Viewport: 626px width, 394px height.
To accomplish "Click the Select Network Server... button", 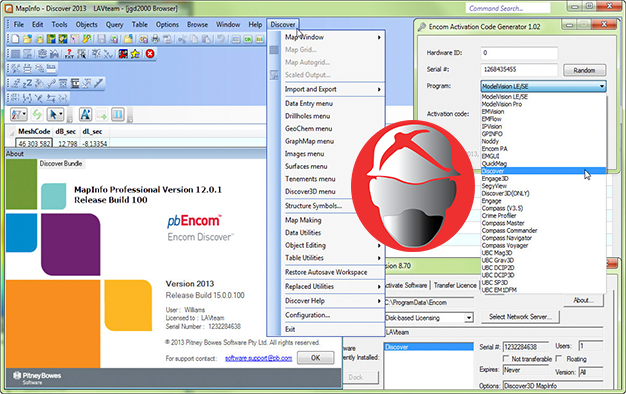I will (520, 317).
